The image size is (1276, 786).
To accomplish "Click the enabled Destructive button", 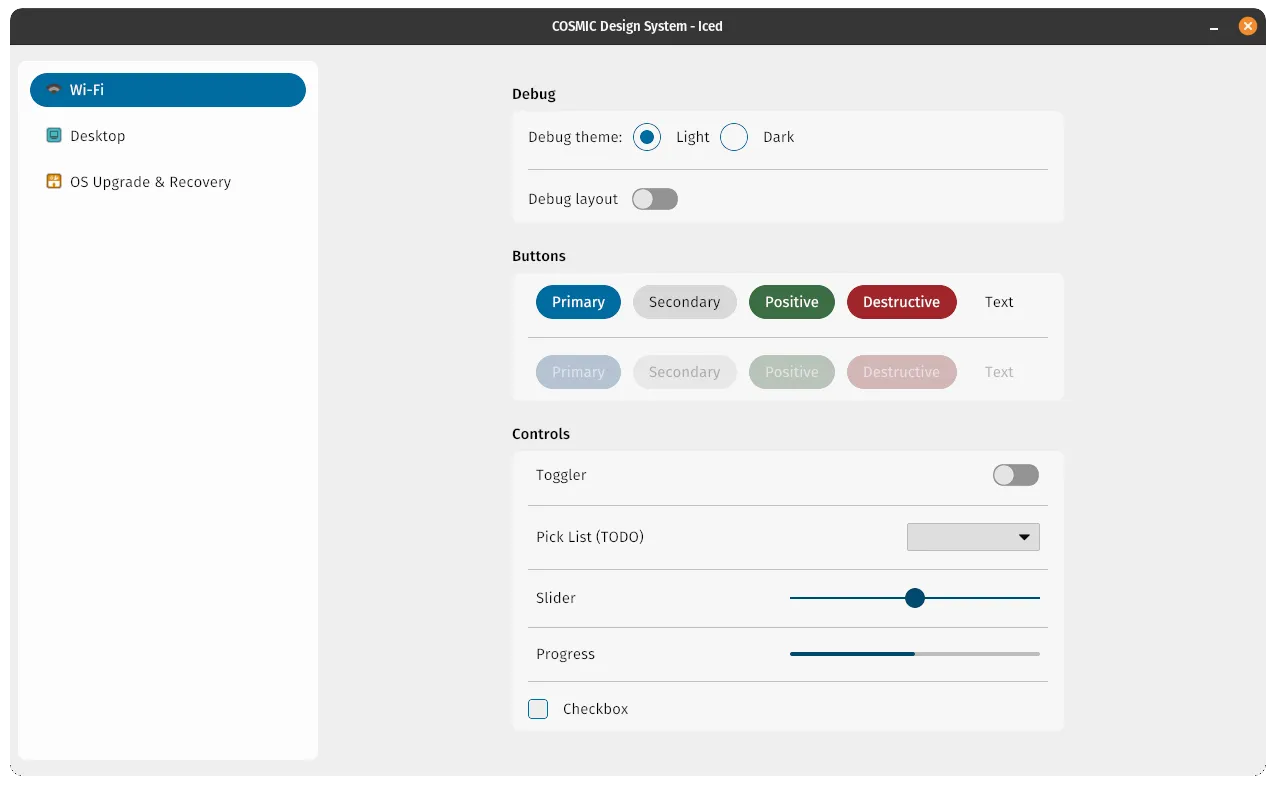I will click(902, 302).
